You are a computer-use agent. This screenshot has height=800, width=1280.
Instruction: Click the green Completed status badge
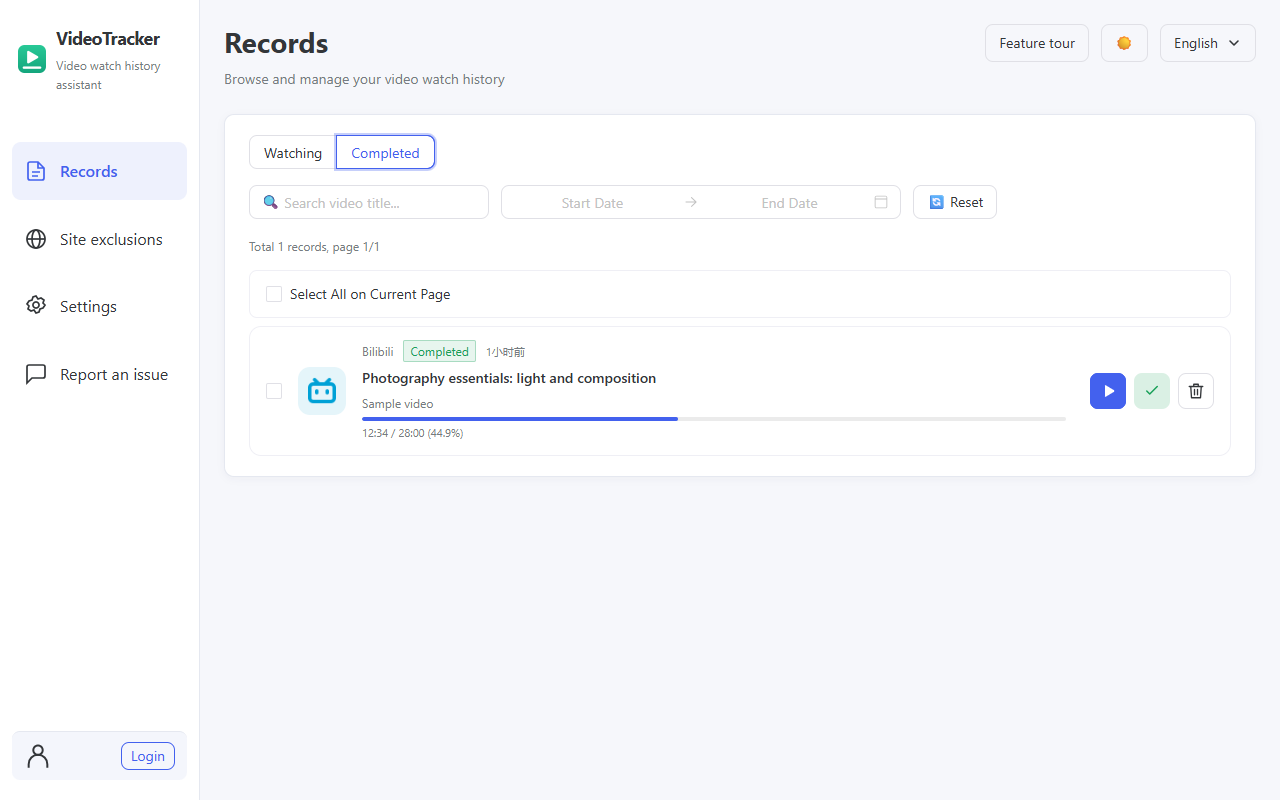click(439, 352)
